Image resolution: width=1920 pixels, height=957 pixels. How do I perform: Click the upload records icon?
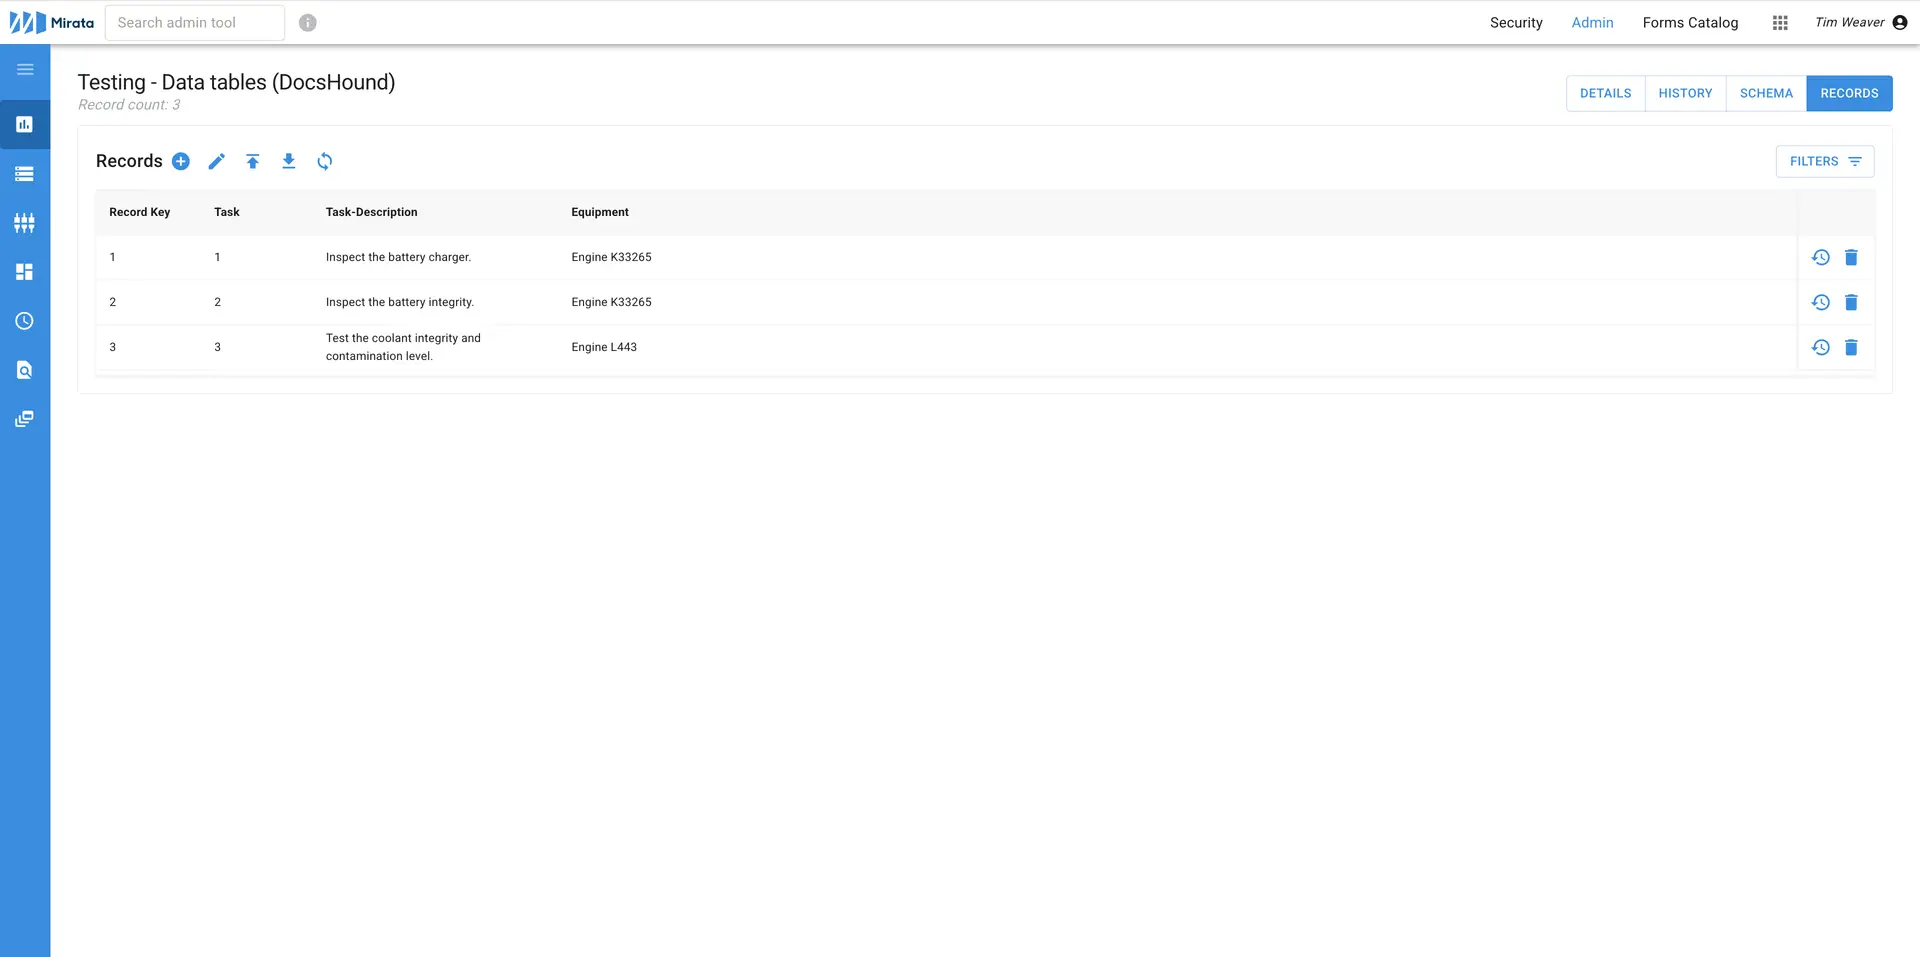[x=253, y=161]
